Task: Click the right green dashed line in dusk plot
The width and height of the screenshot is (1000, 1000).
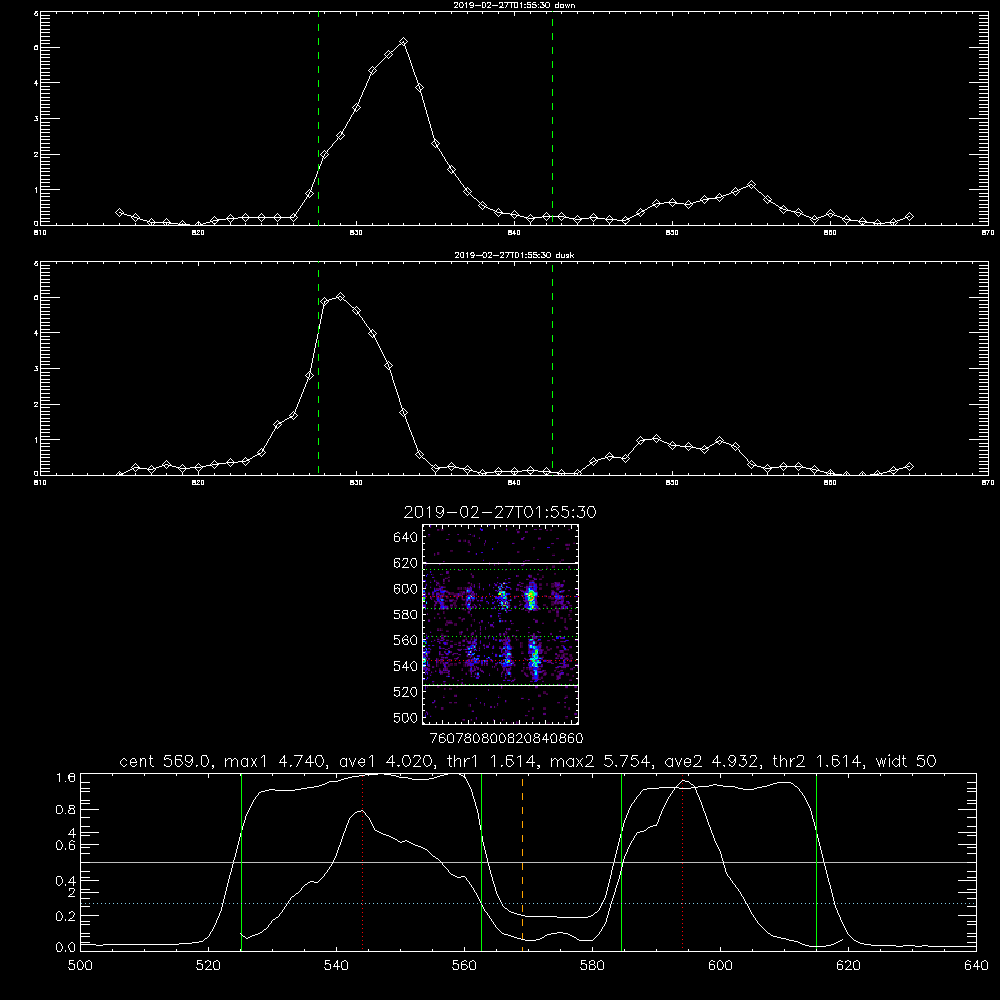Action: point(552,368)
